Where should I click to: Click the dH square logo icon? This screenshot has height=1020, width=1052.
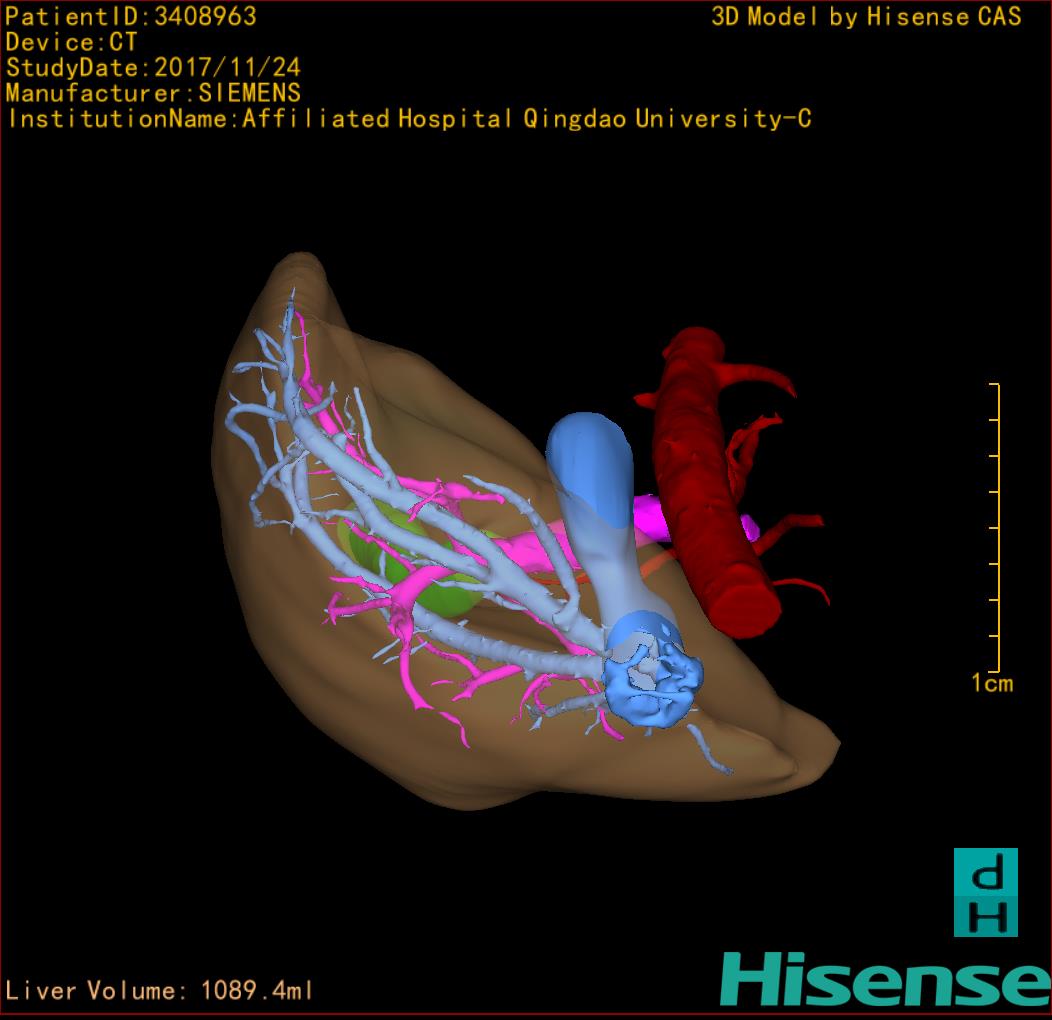[x=985, y=892]
